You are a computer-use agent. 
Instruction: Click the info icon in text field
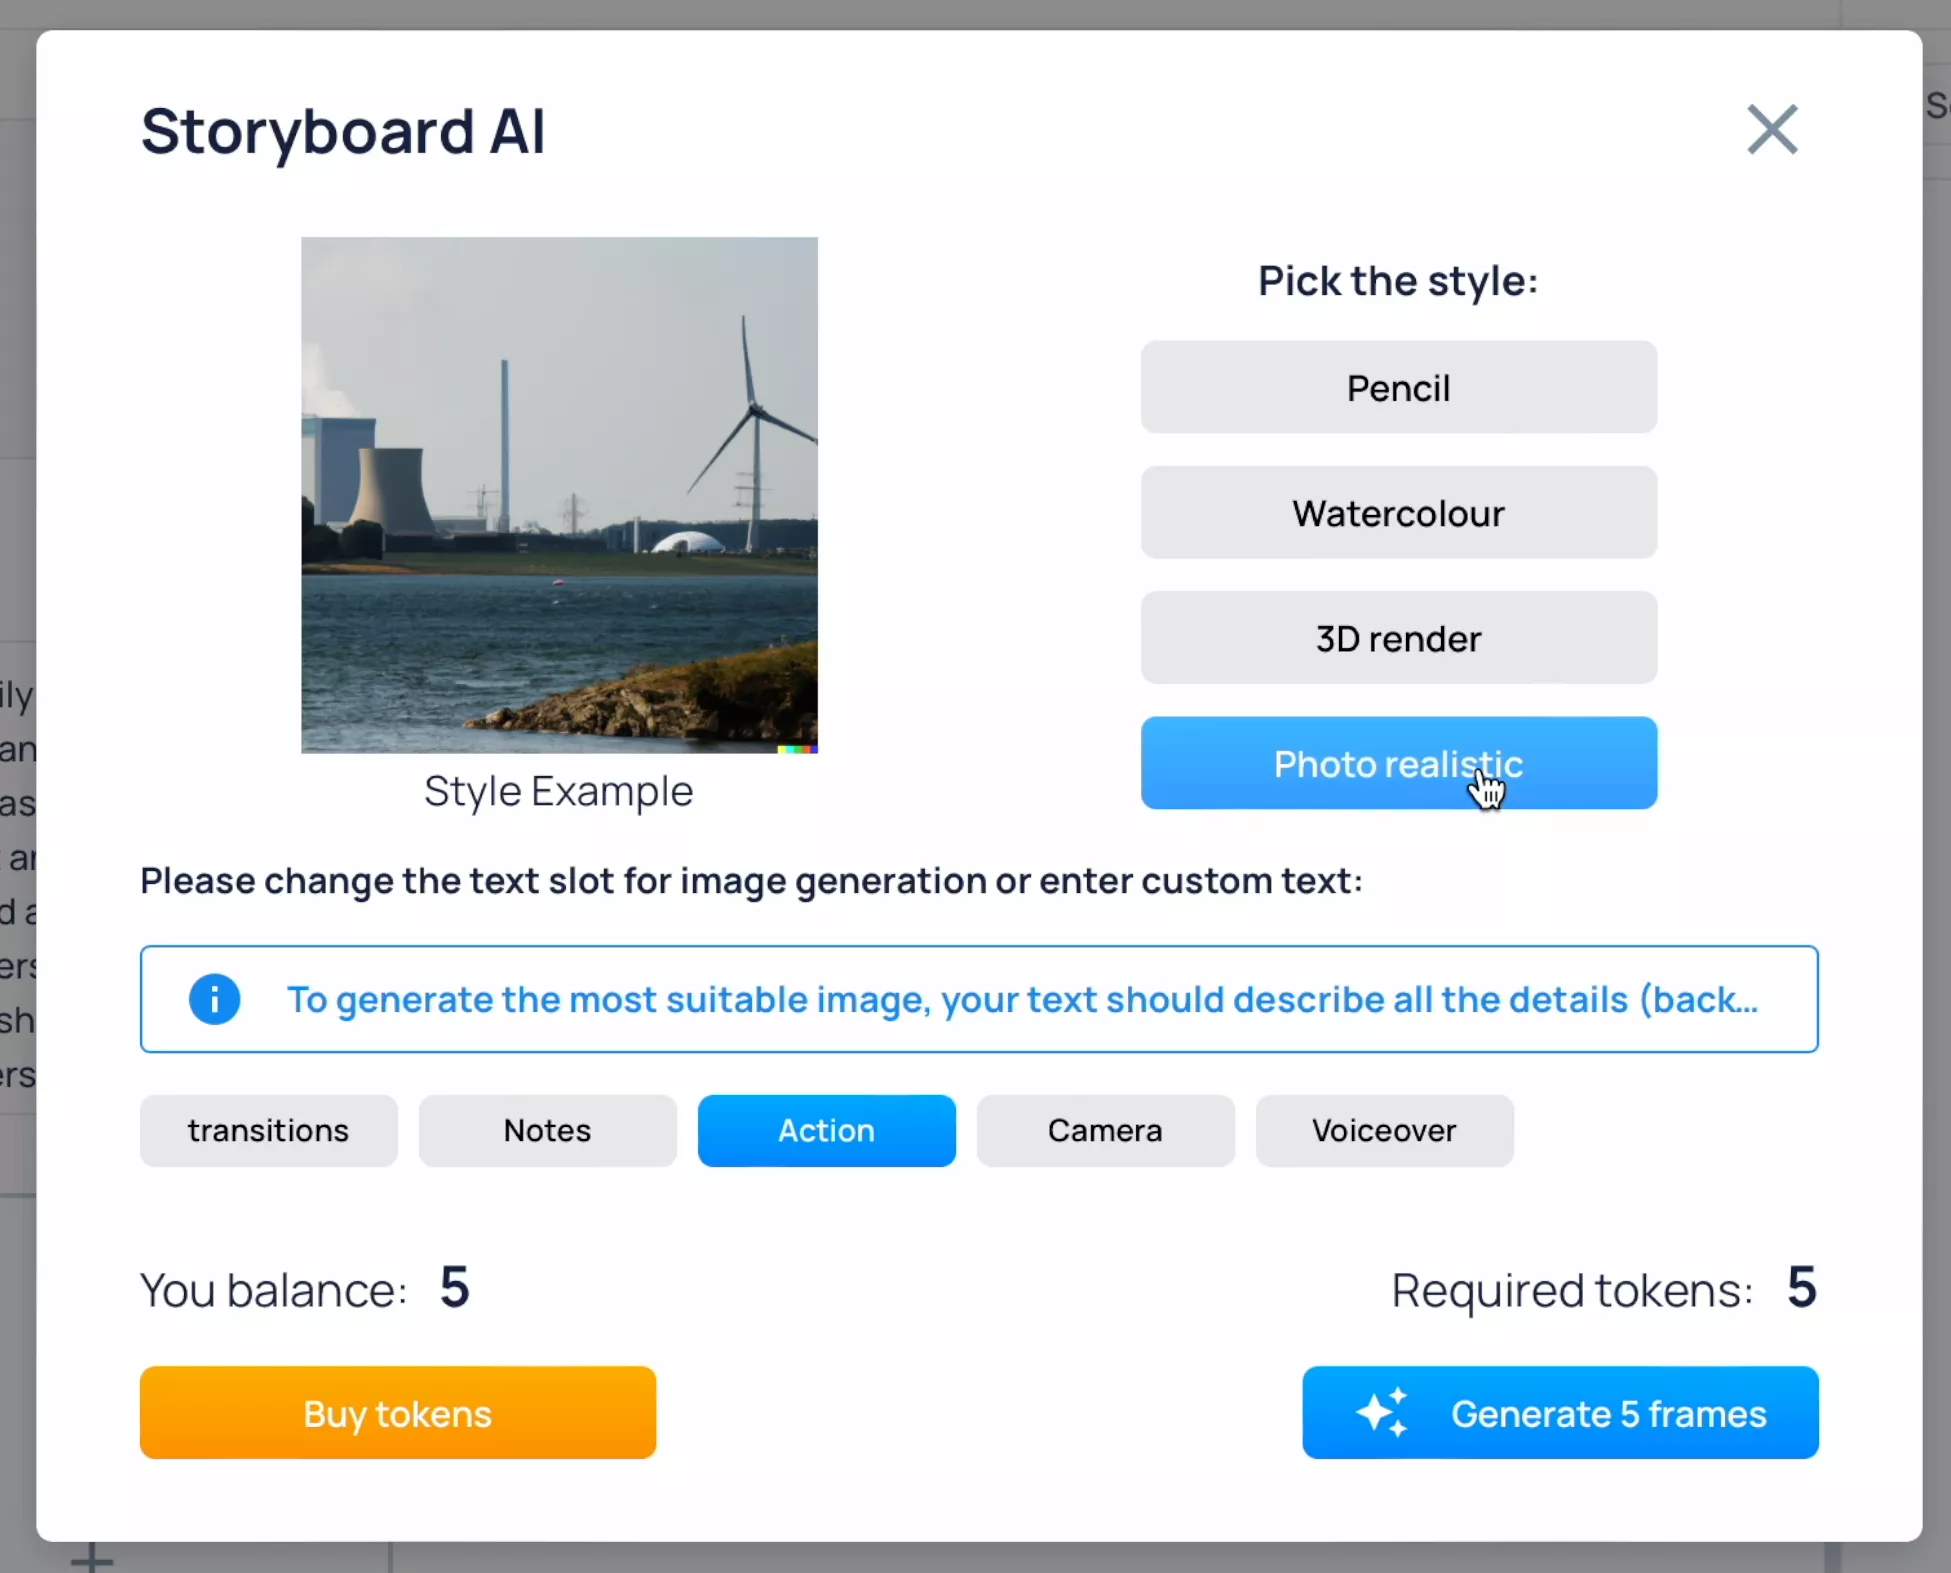(215, 998)
